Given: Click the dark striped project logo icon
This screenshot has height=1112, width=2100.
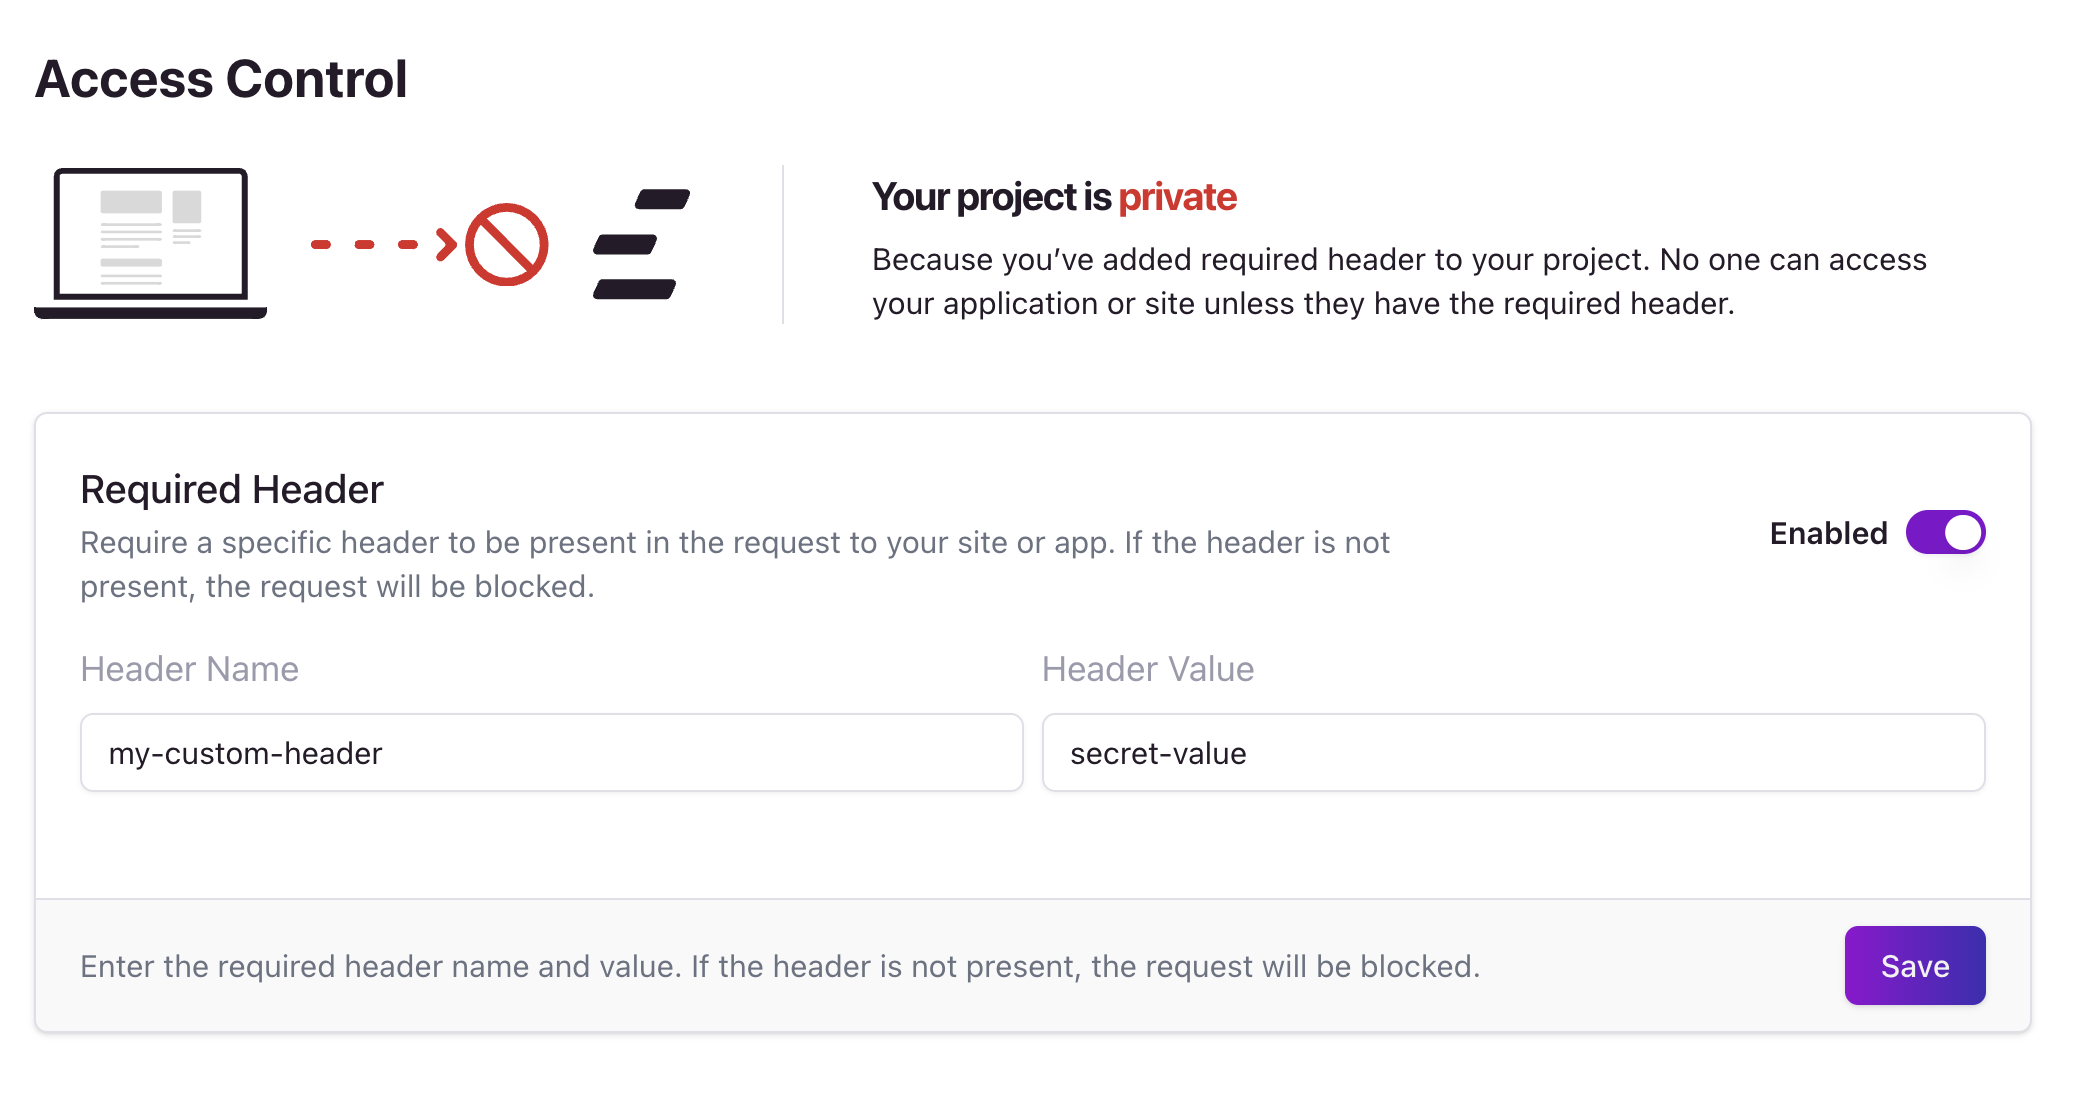Looking at the screenshot, I should click(x=642, y=244).
